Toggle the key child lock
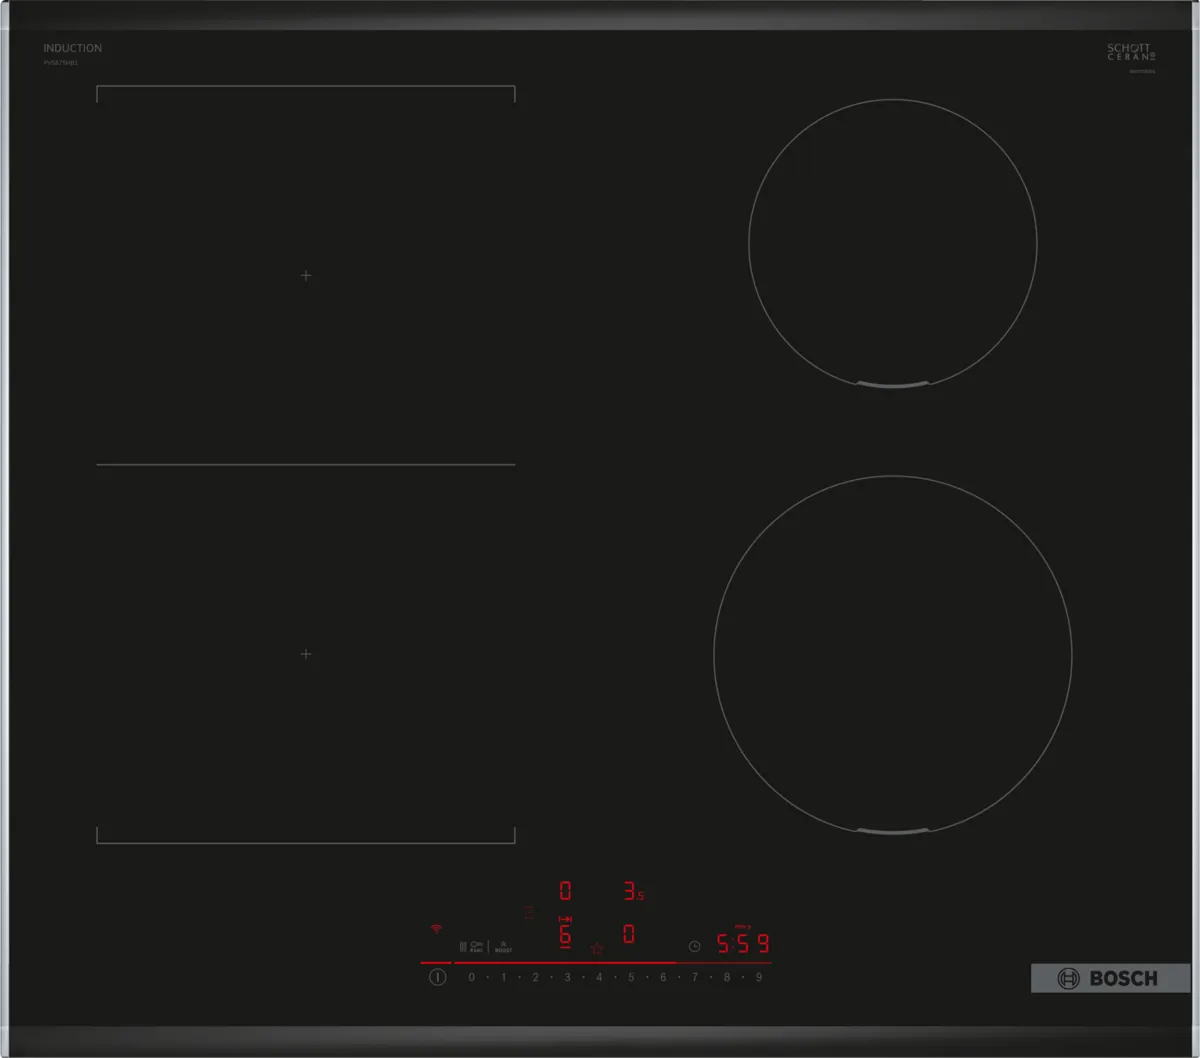This screenshot has height=1058, width=1200. click(479, 945)
